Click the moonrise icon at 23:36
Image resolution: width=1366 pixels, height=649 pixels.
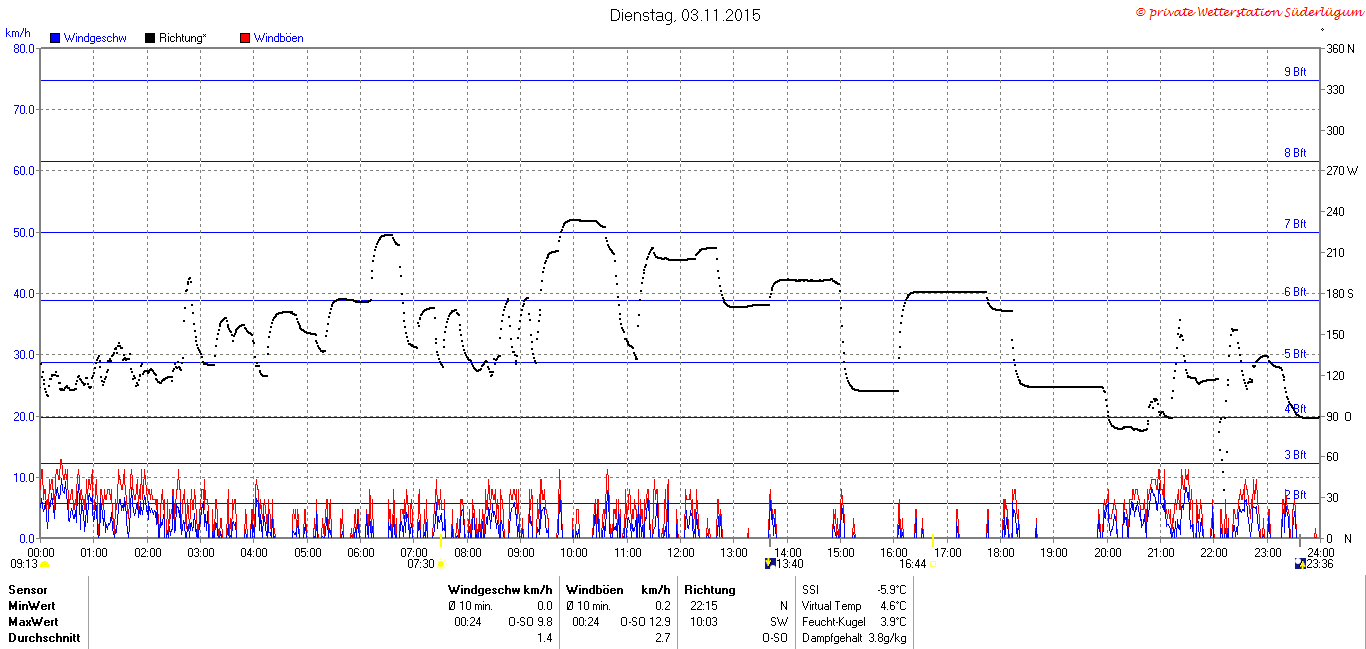pyautogui.click(x=1300, y=563)
